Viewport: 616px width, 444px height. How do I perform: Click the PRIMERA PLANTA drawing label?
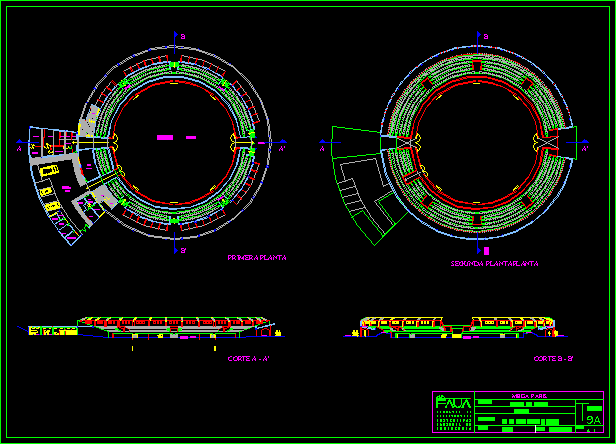[x=257, y=257]
